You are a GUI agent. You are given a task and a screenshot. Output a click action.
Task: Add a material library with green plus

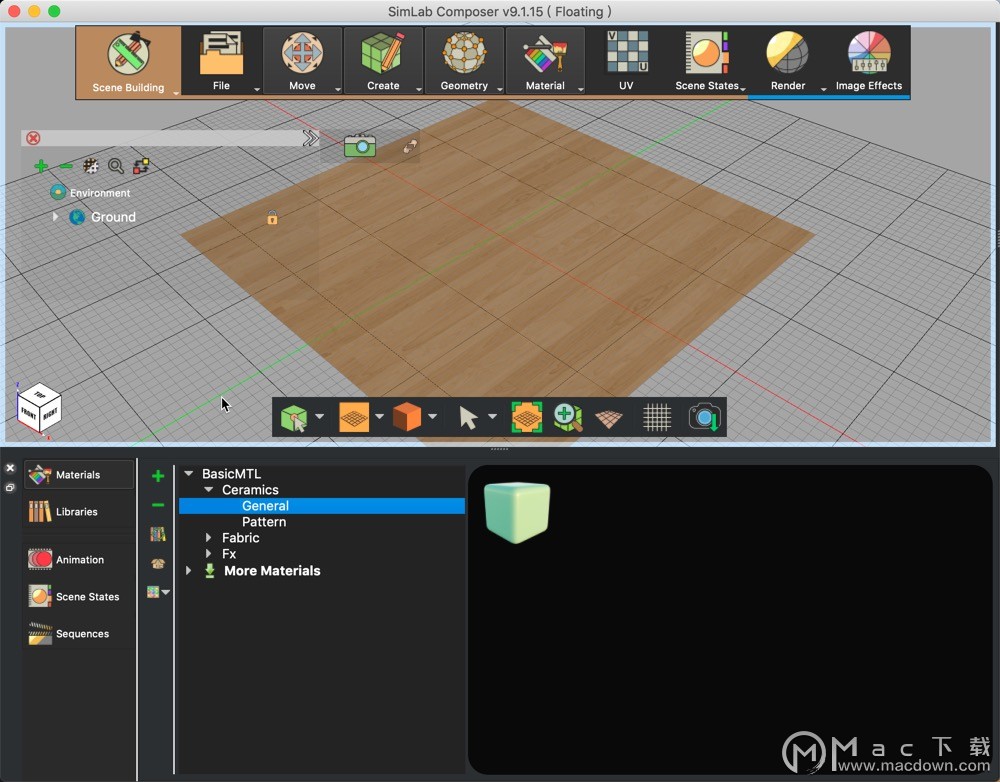(x=158, y=476)
